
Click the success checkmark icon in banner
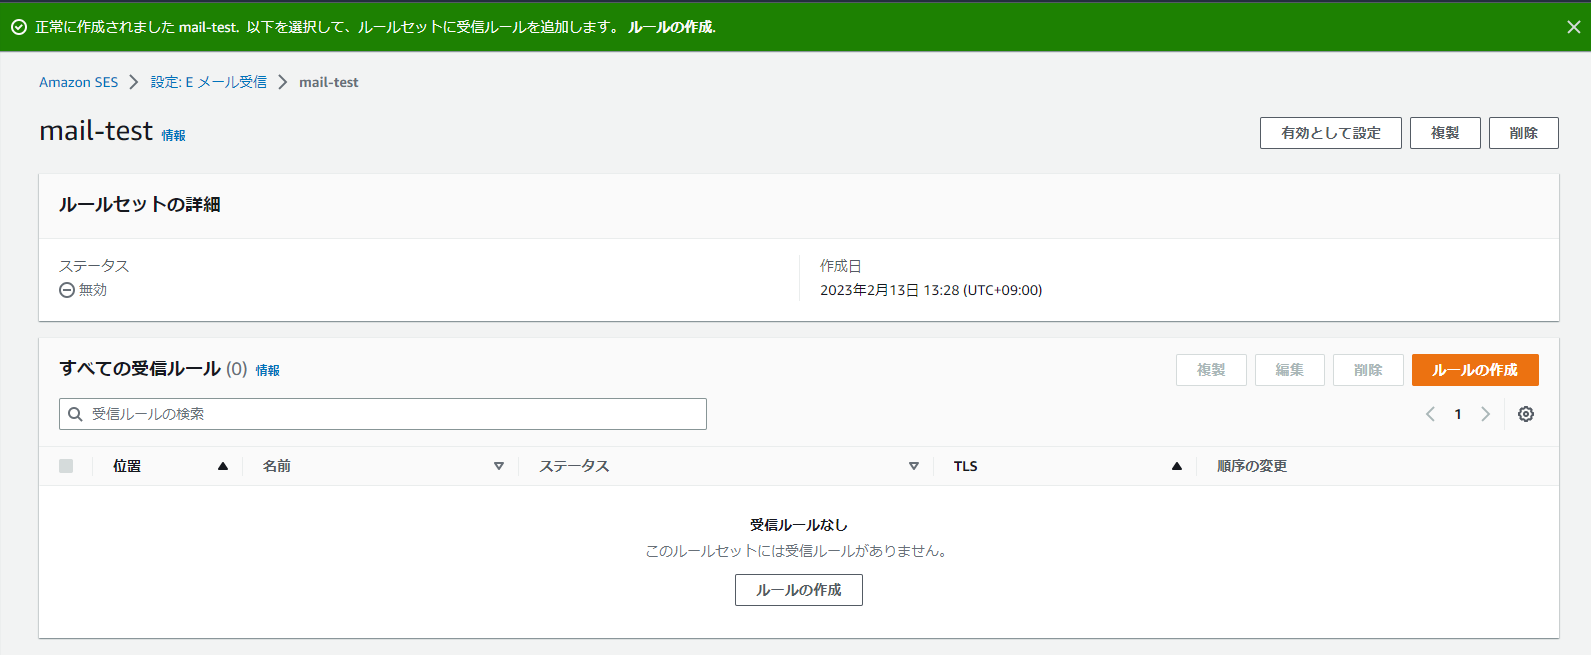[18, 27]
